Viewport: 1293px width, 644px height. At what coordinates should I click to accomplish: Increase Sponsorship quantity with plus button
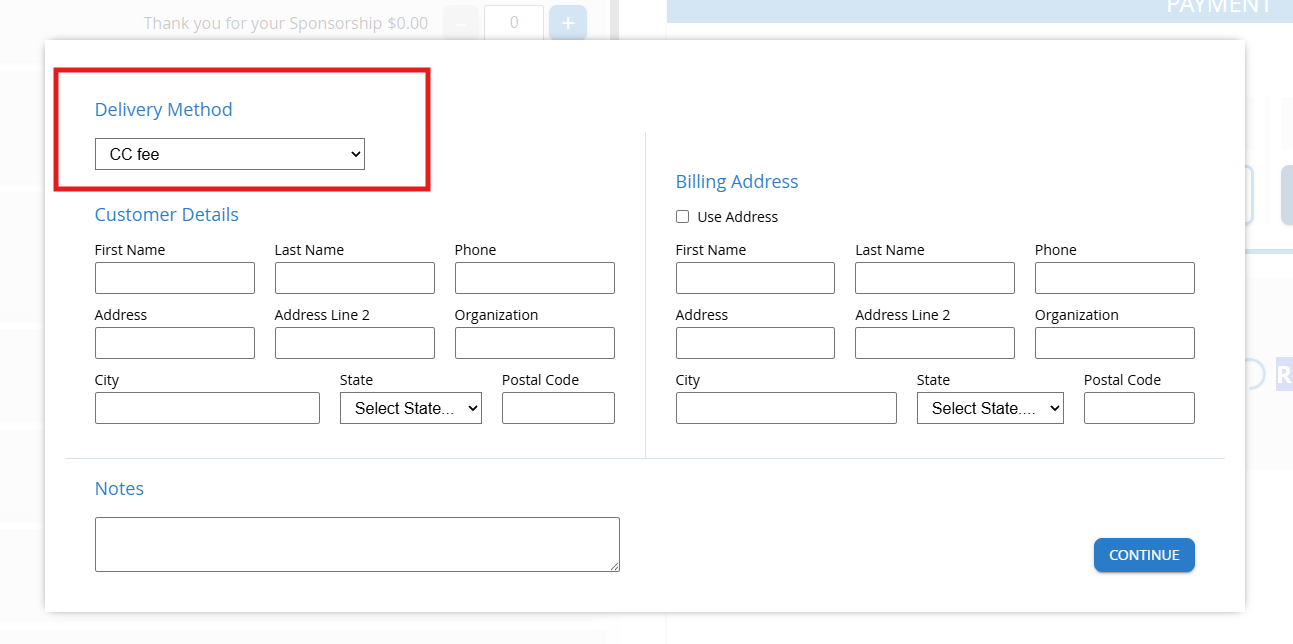pyautogui.click(x=568, y=22)
